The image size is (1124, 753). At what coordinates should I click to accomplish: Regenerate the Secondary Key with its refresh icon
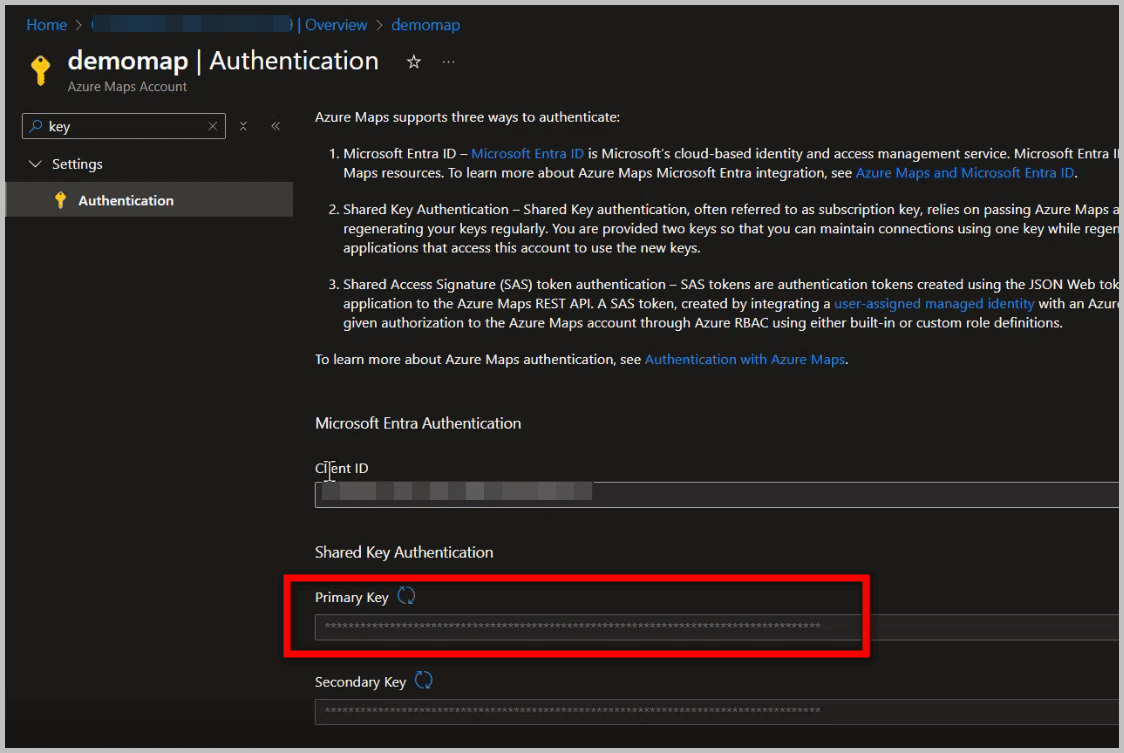(423, 680)
